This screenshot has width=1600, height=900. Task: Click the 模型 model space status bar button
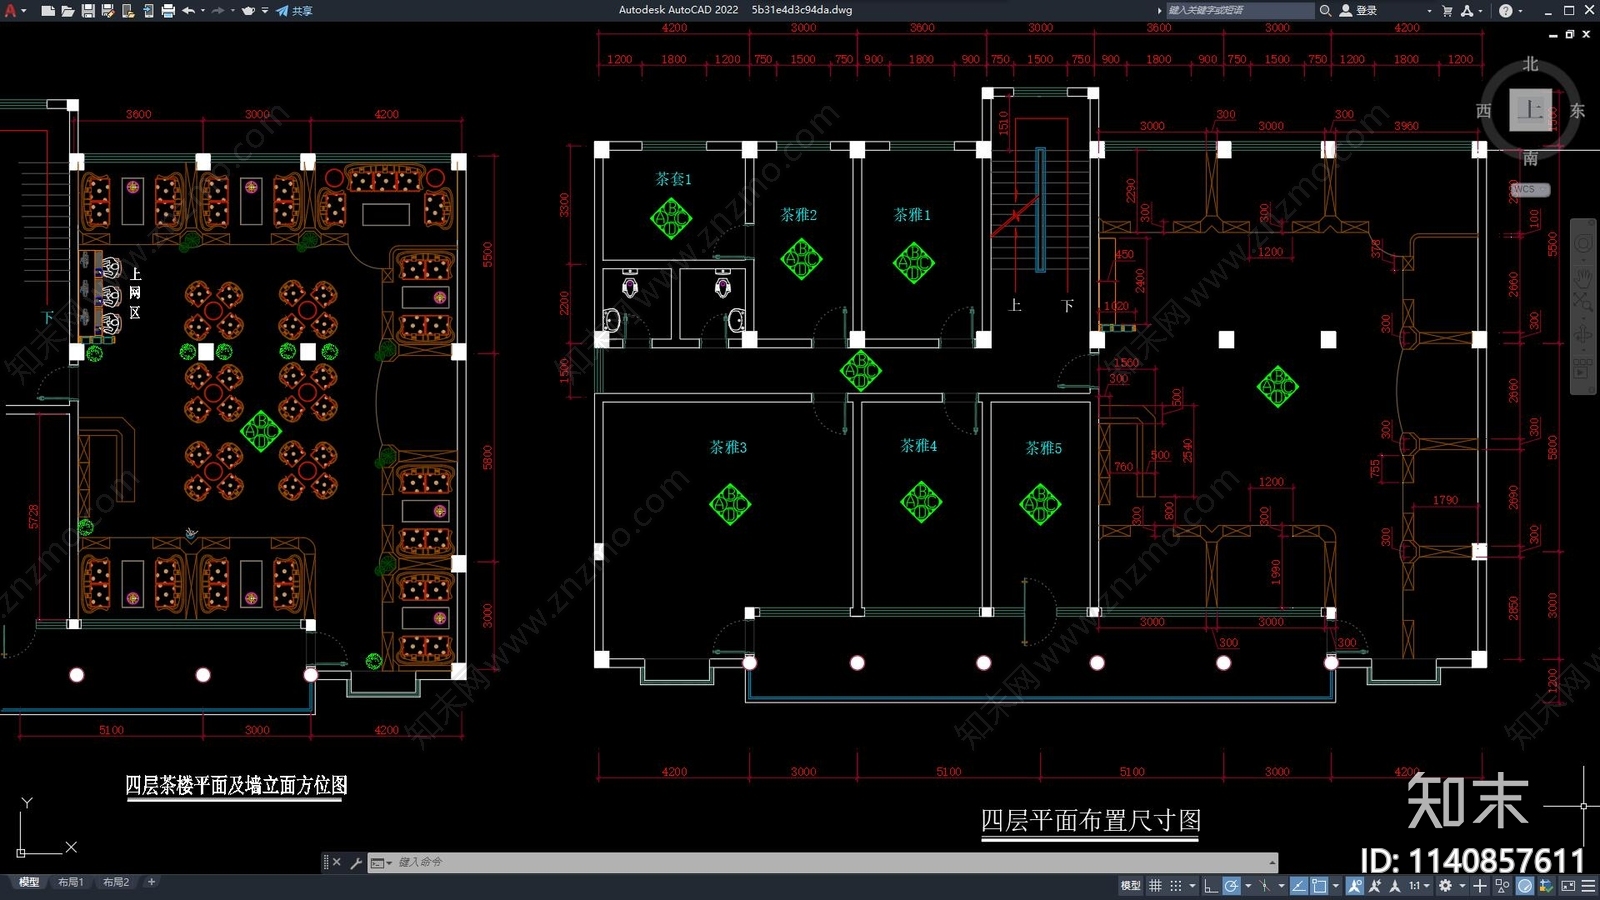(1130, 885)
